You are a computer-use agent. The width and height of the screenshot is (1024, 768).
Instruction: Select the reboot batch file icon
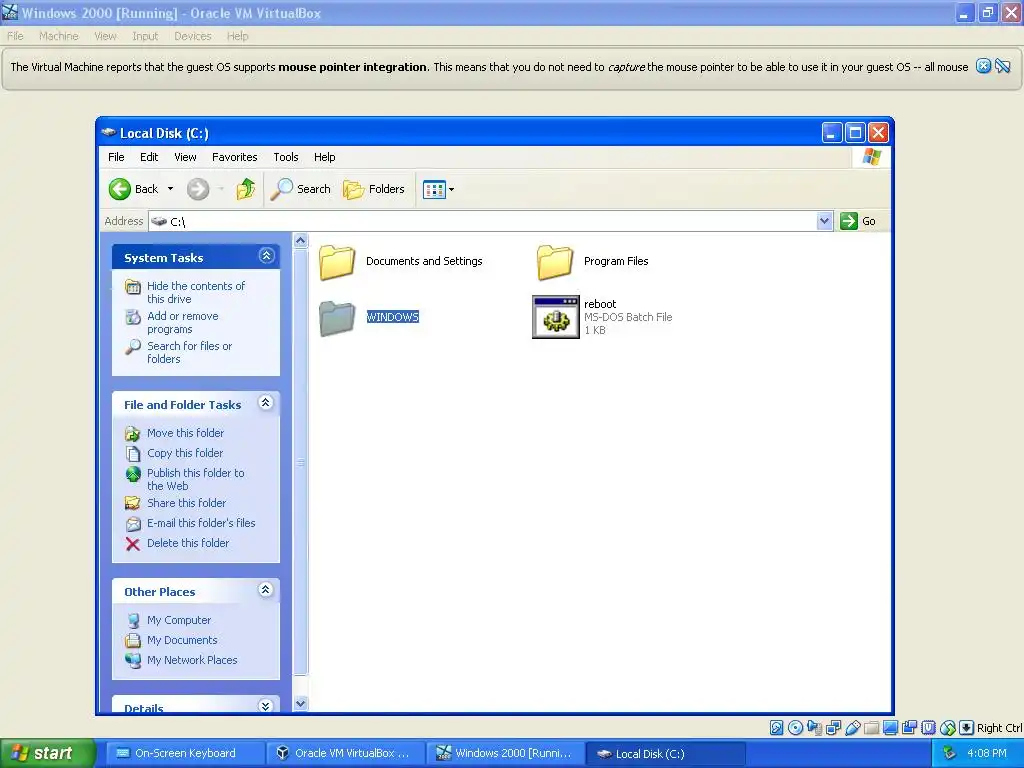[x=556, y=317]
